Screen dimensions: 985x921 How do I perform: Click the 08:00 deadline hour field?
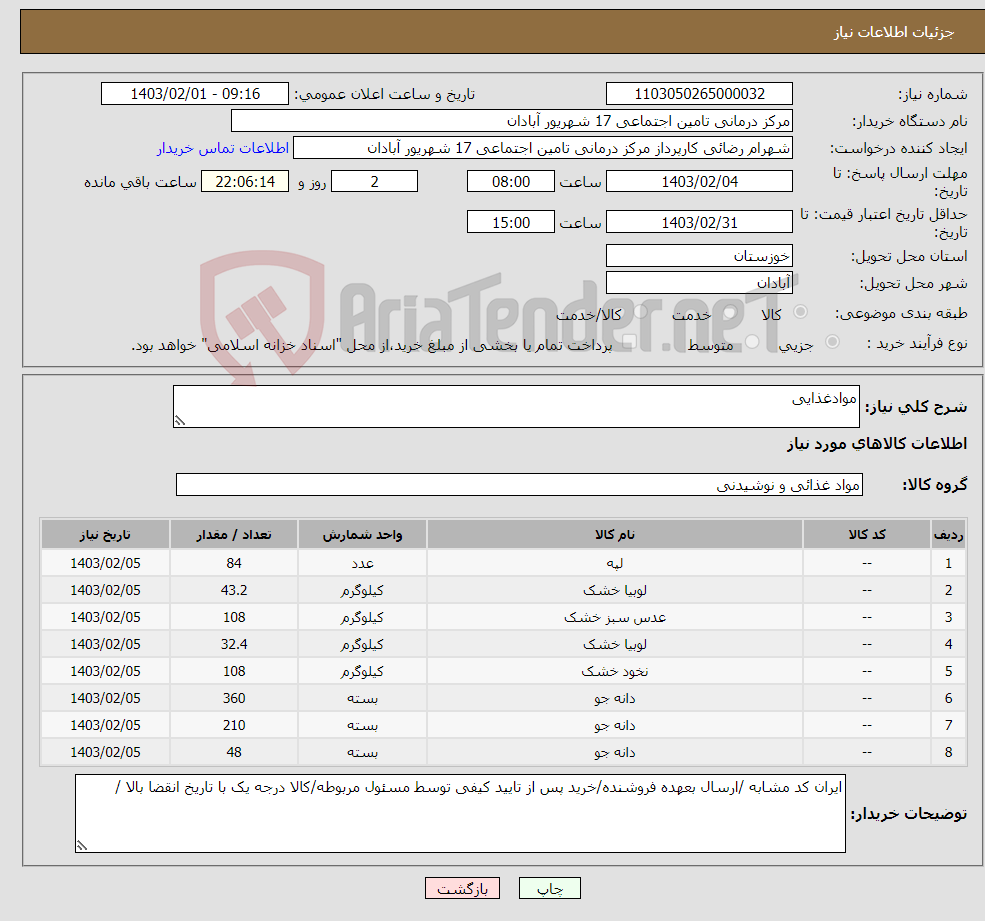click(x=511, y=182)
